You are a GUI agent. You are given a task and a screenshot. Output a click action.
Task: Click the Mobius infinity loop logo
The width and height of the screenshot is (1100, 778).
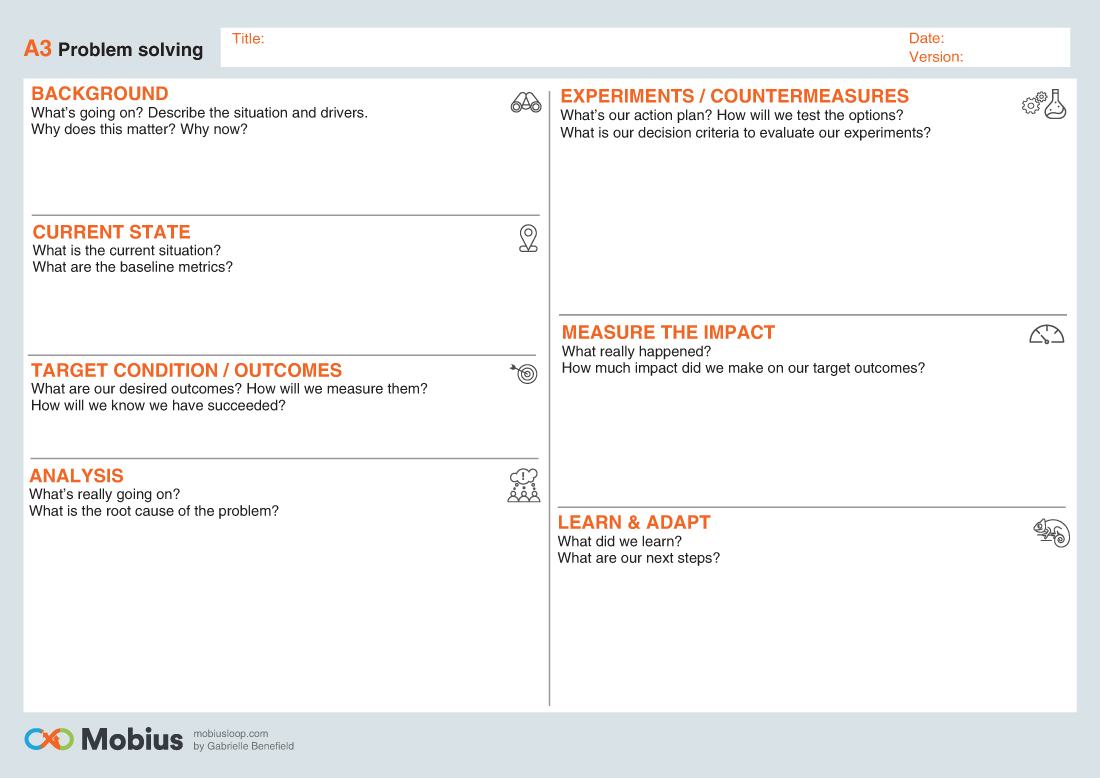pyautogui.click(x=49, y=739)
